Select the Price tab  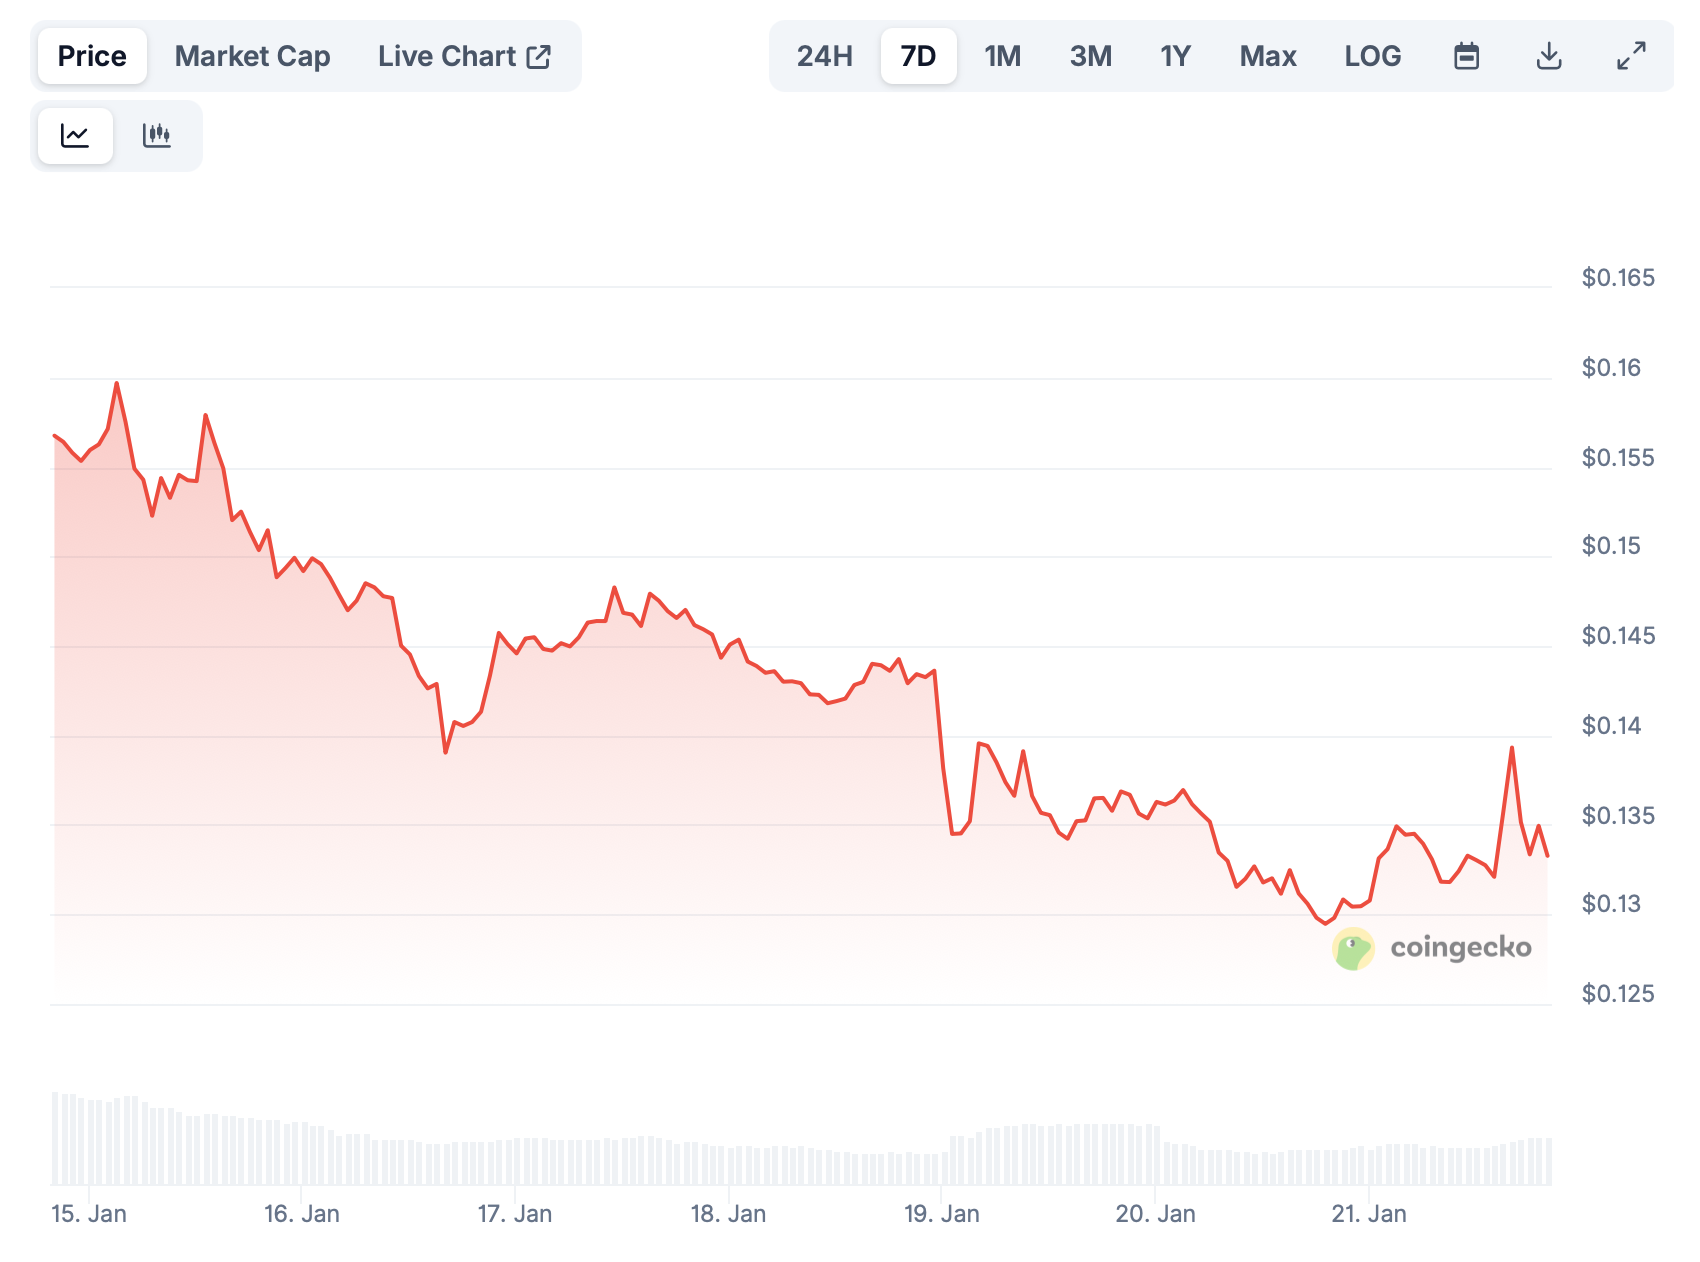[92, 56]
